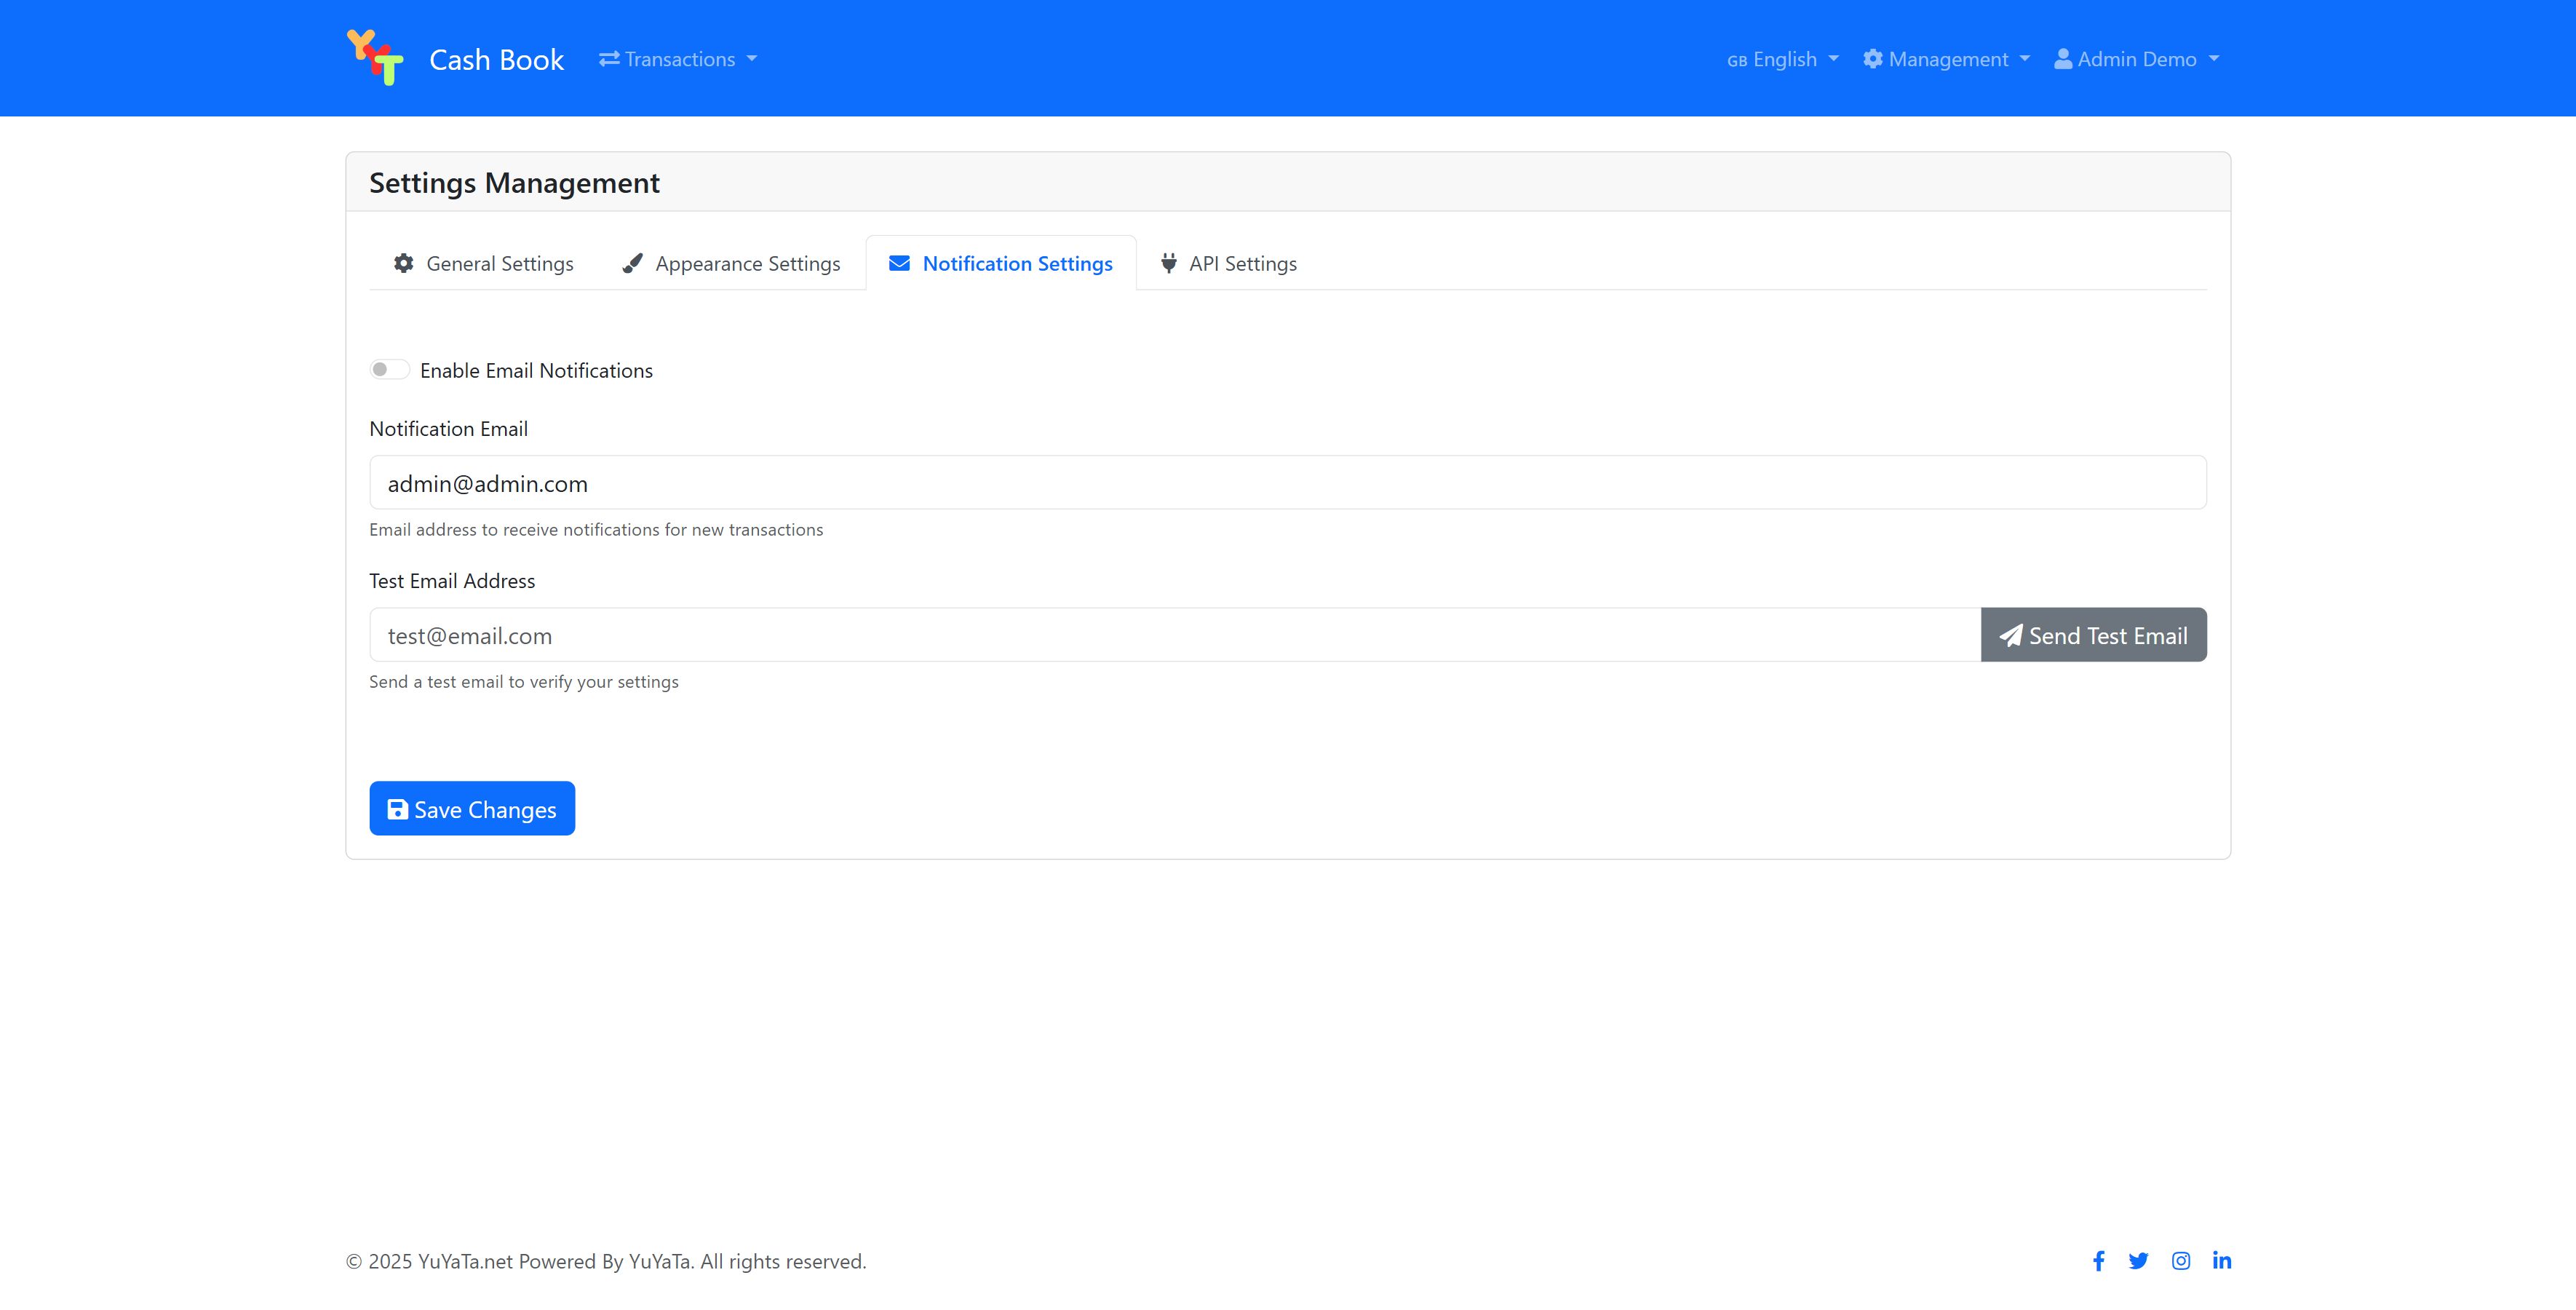Click the Test Email Address field
Screen dimensions: 2576x1310
click(x=1174, y=635)
